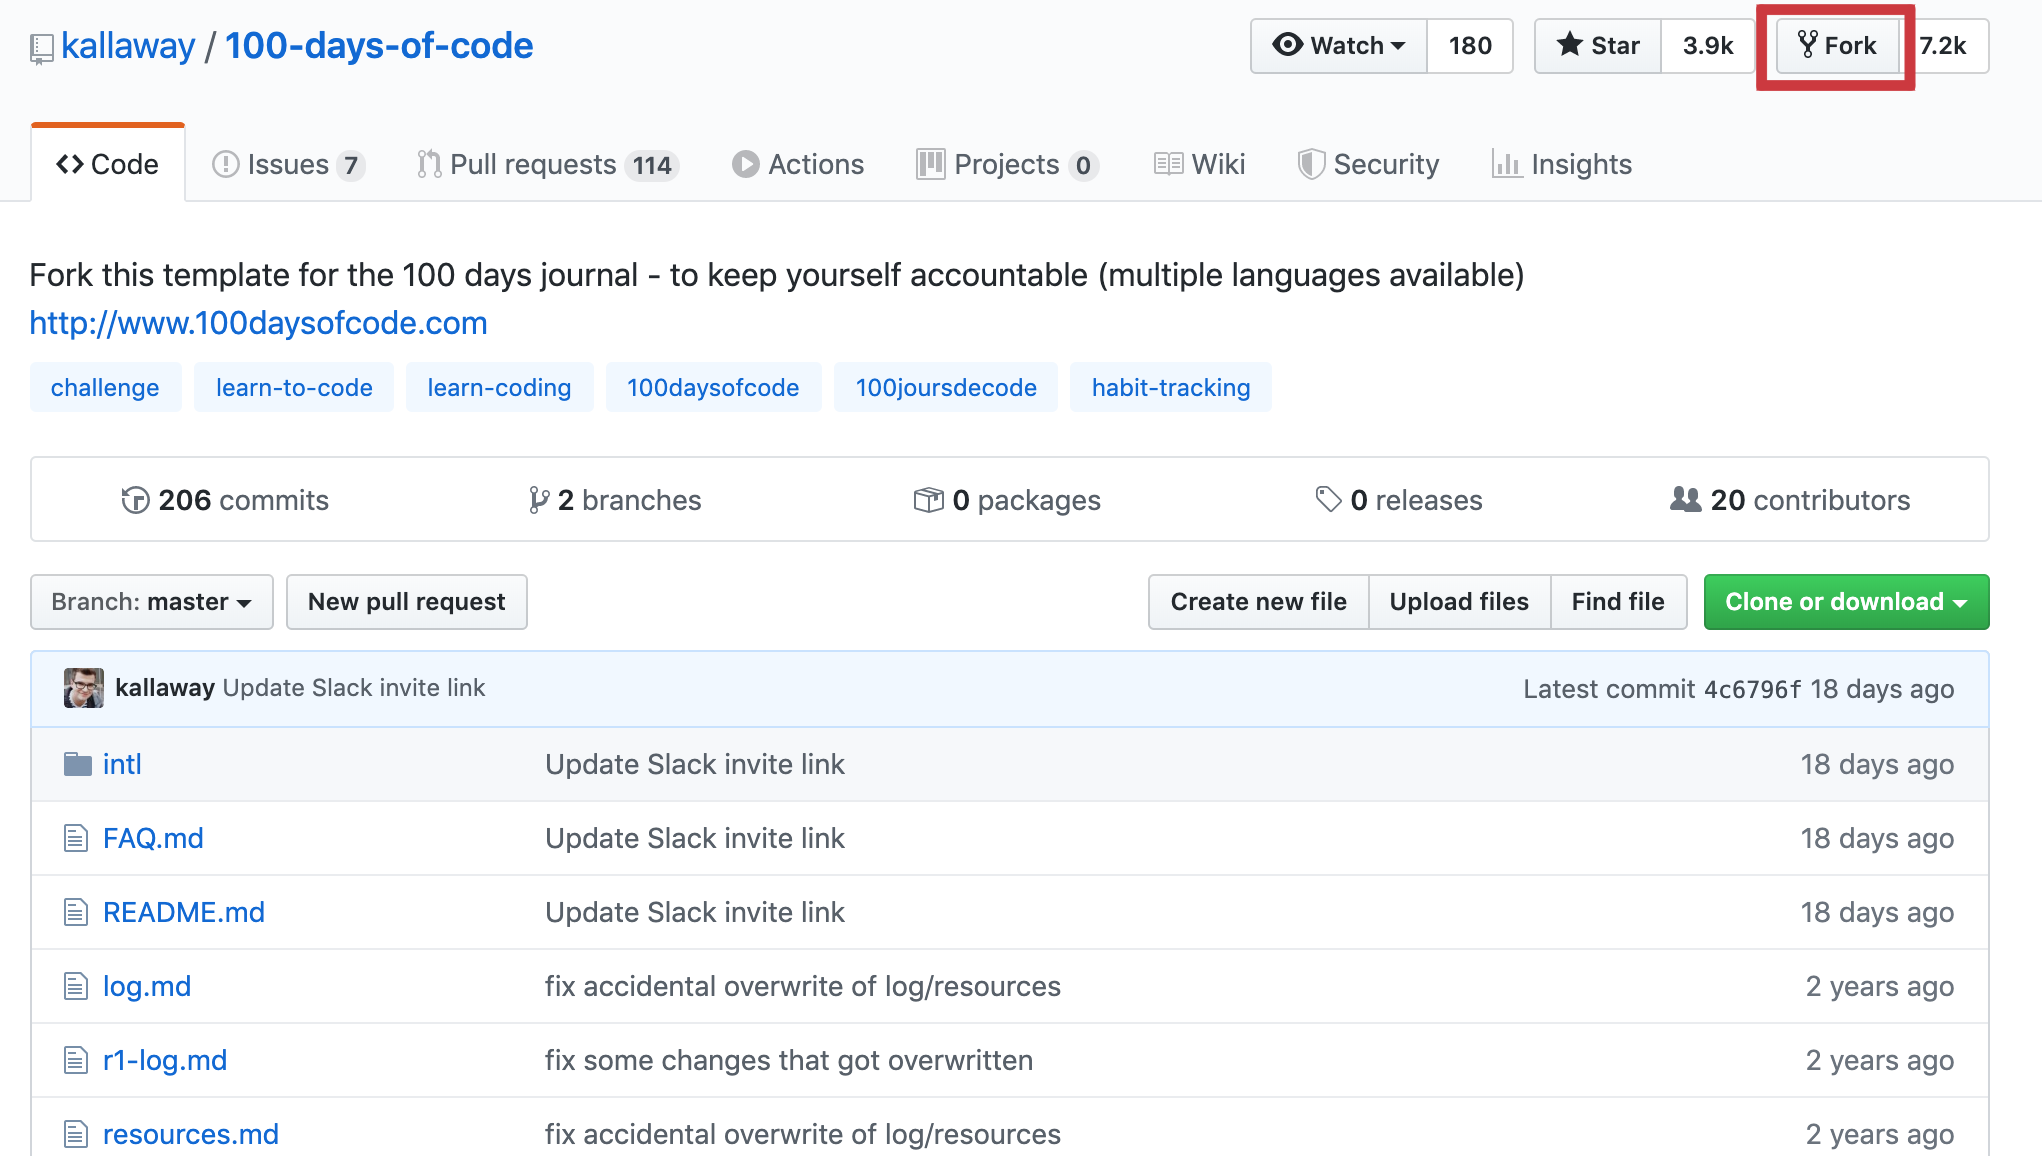Open latest commit hash 4c6796f
This screenshot has width=2042, height=1156.
click(1752, 689)
